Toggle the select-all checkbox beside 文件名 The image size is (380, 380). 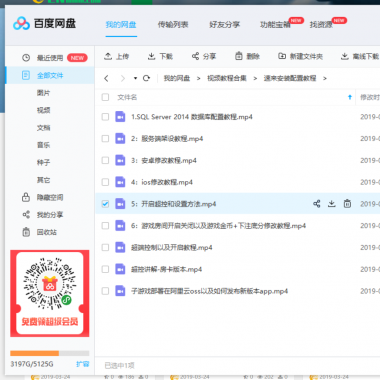tap(105, 97)
